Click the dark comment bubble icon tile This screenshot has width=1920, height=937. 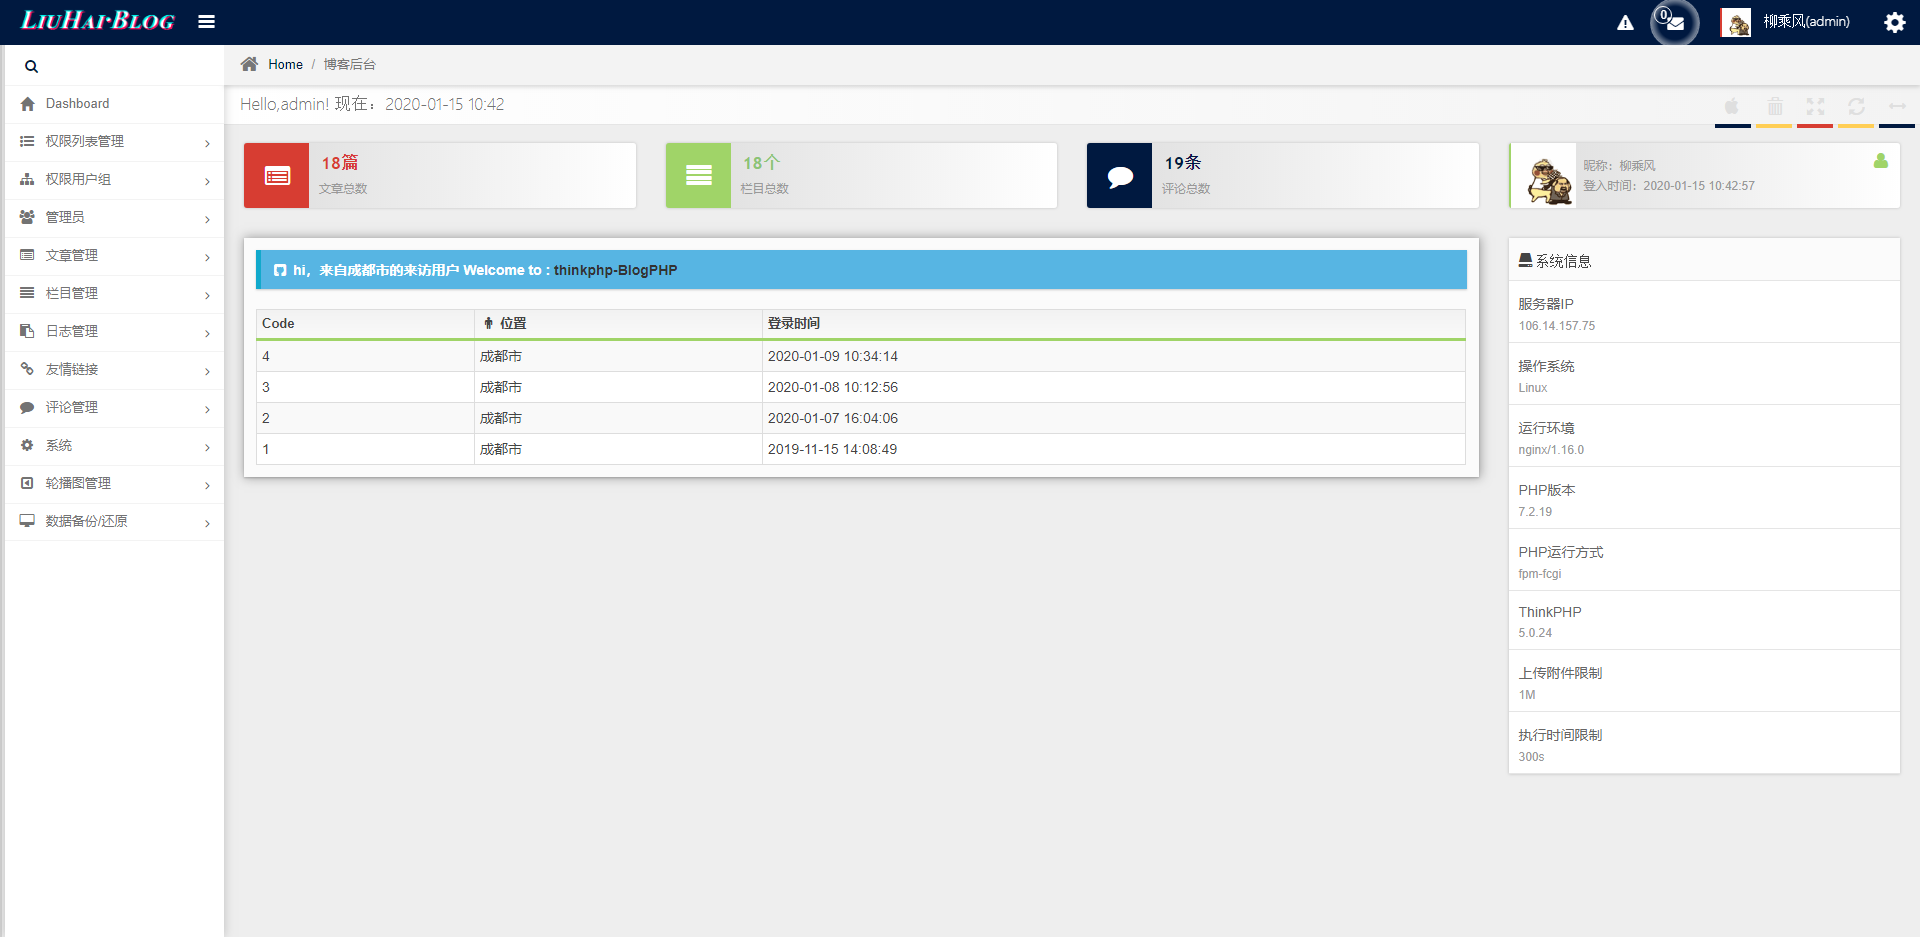coord(1120,176)
